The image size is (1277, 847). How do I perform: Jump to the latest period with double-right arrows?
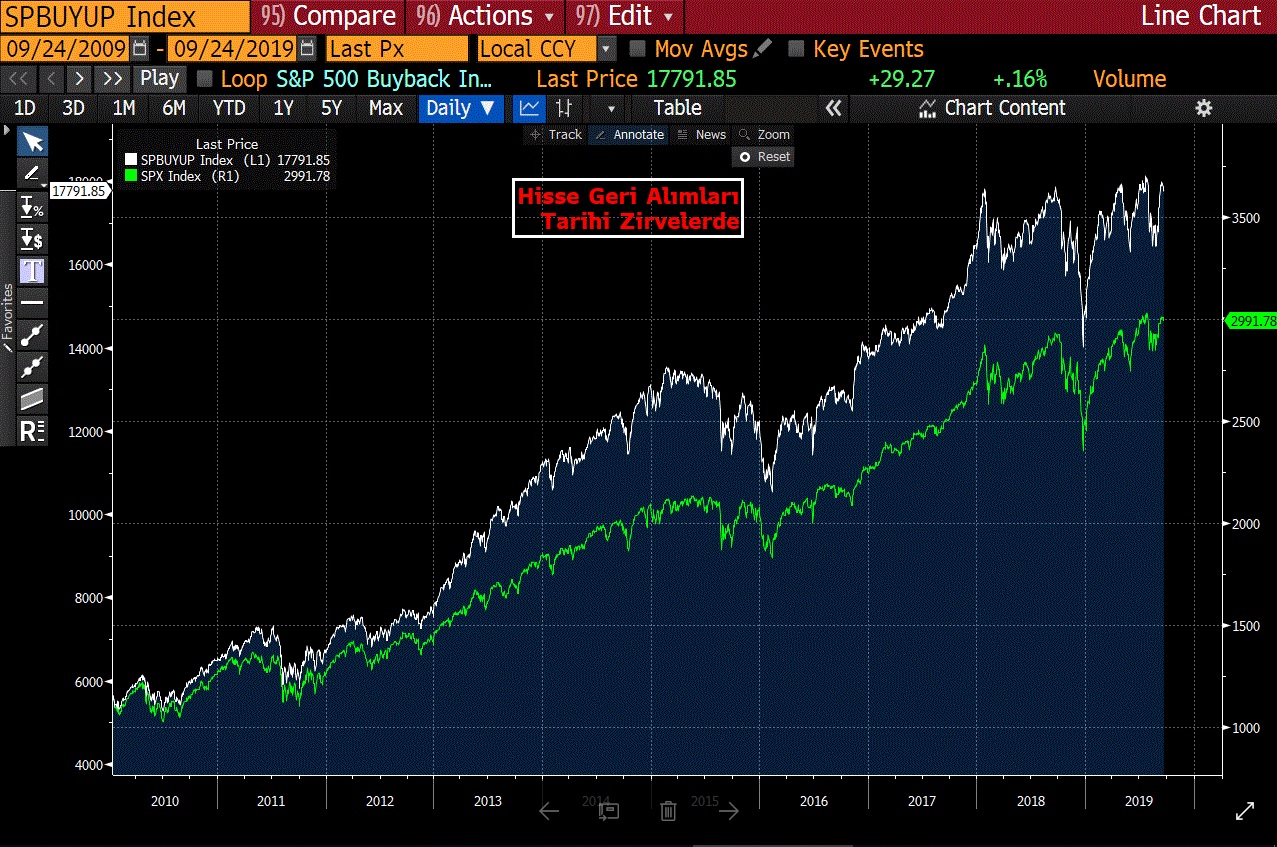(114, 79)
